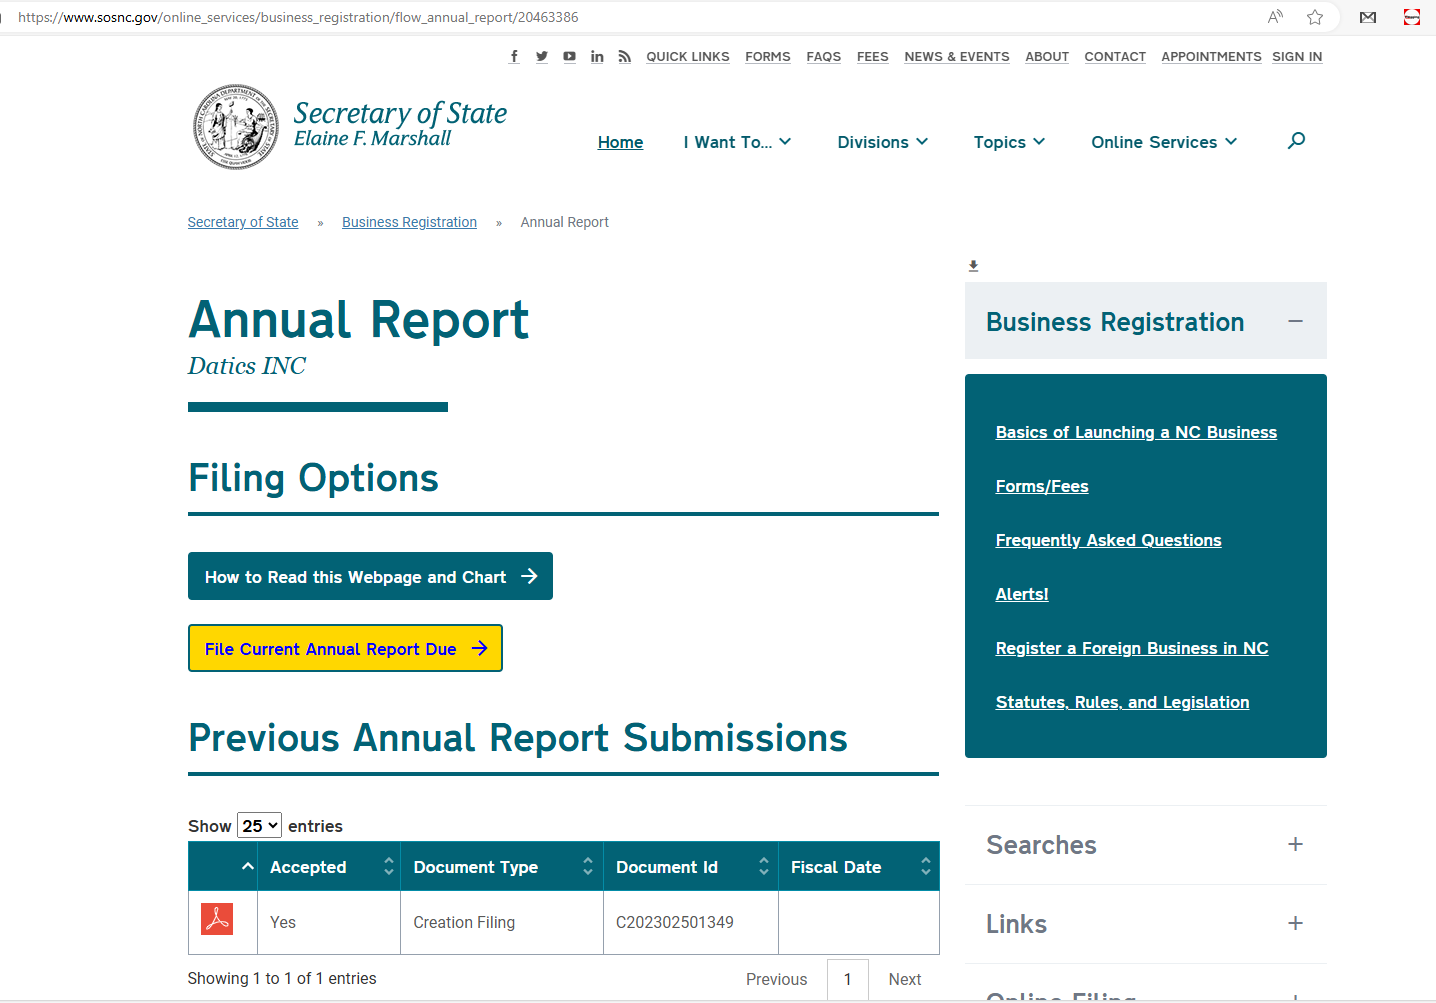Click File Current Annual Report Due button

point(345,649)
